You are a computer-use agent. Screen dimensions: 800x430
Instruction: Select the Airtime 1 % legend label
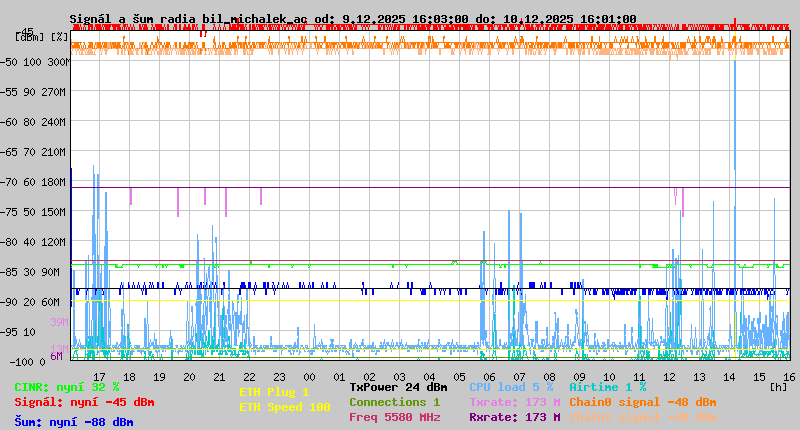(607, 387)
